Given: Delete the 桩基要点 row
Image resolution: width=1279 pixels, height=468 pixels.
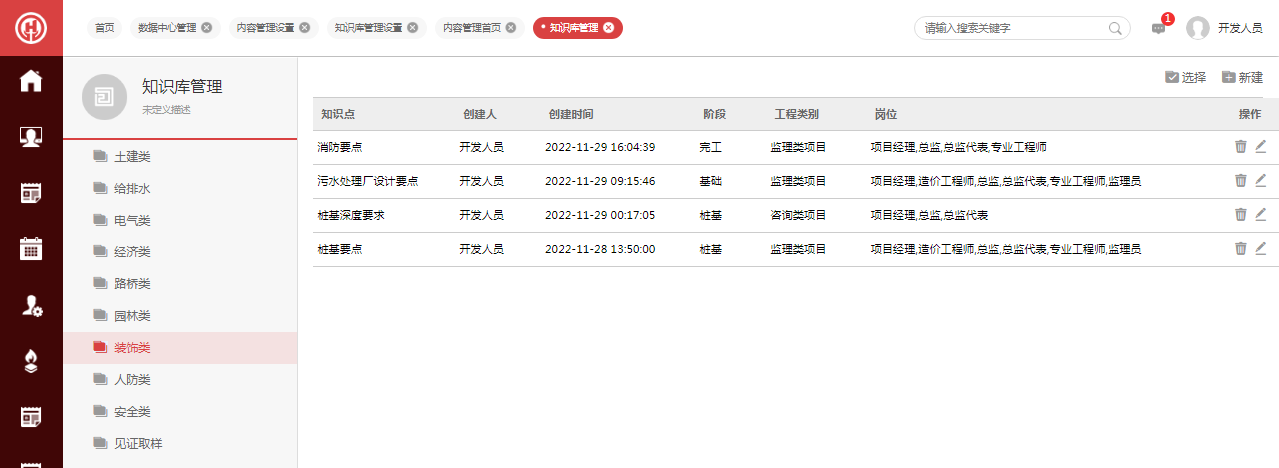Looking at the screenshot, I should (x=1241, y=249).
